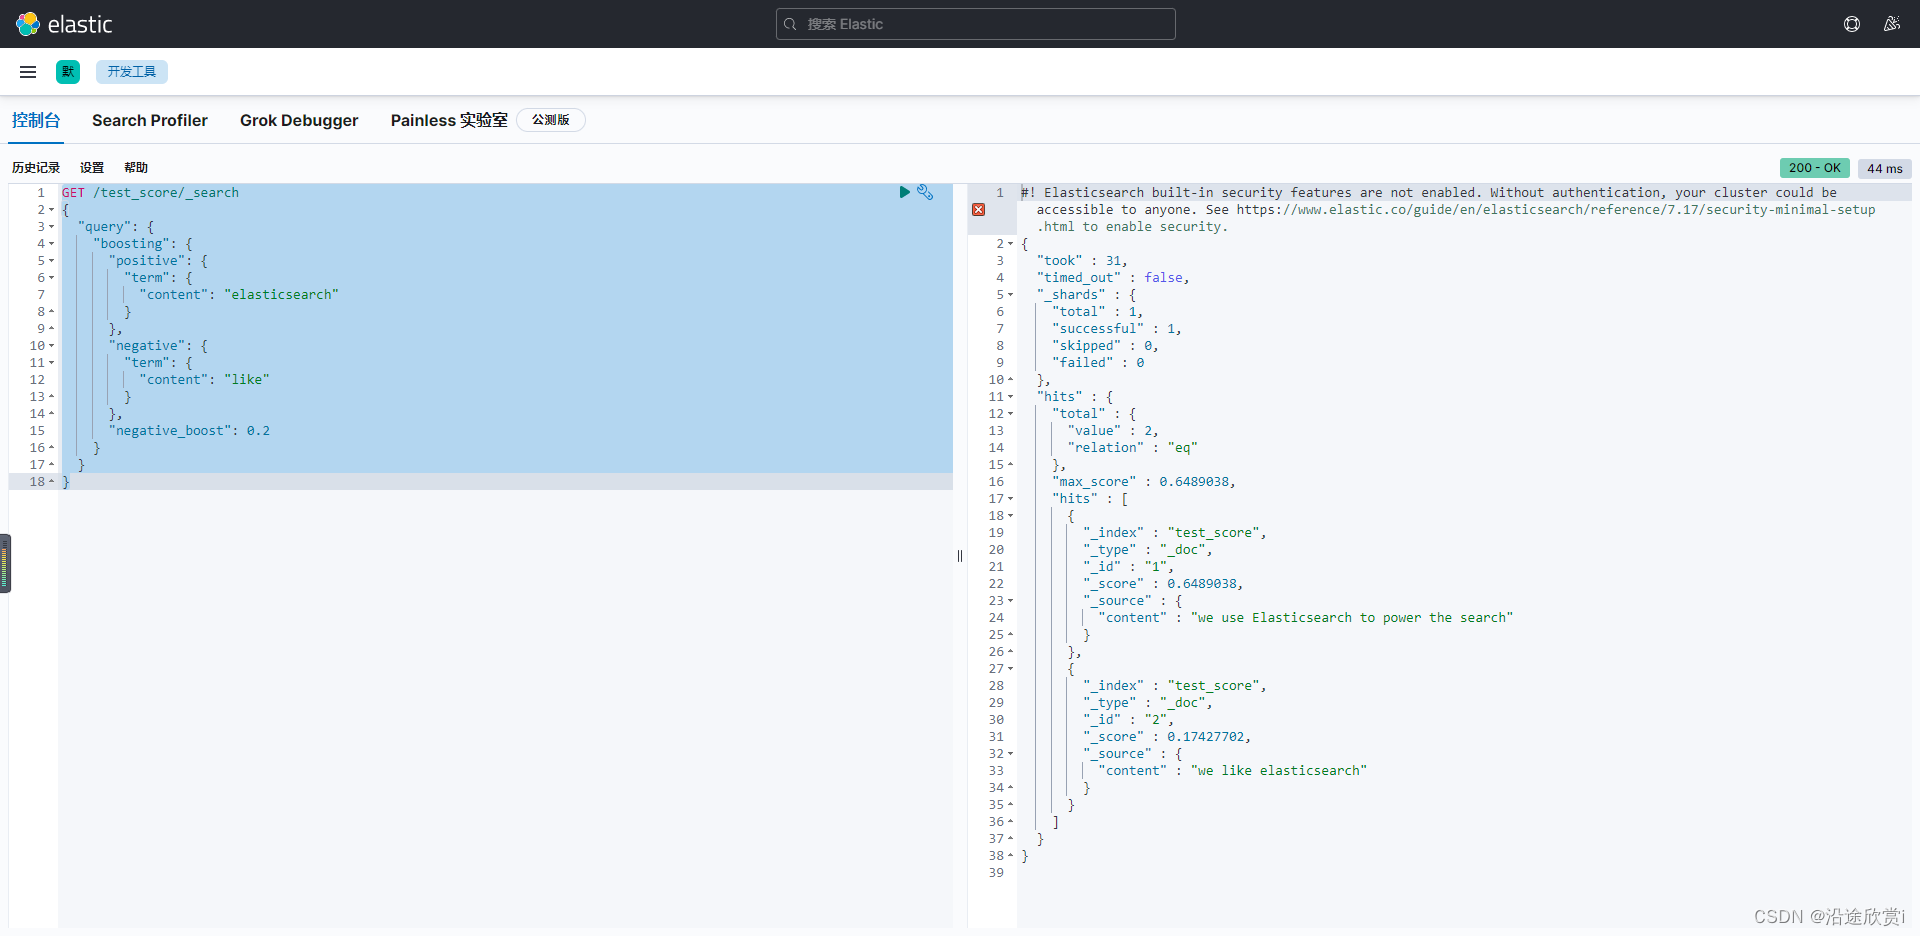Collapse the response hits array on line 17
The height and width of the screenshot is (936, 1920).
coord(1011,499)
